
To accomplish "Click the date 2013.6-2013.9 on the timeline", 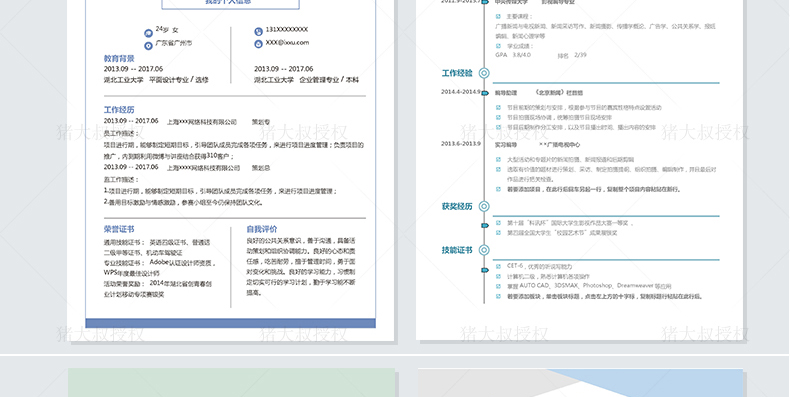I will 460,144.
